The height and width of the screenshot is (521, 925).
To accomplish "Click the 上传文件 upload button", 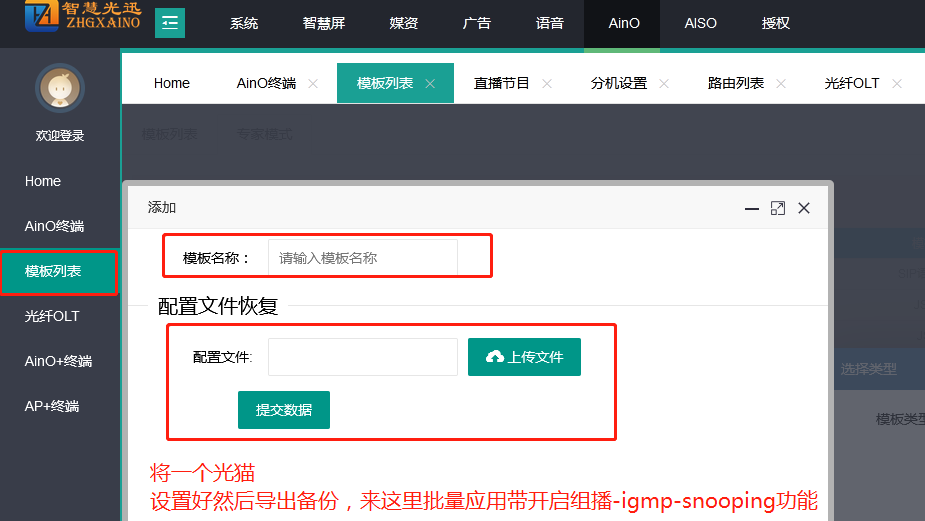I will pyautogui.click(x=524, y=357).
